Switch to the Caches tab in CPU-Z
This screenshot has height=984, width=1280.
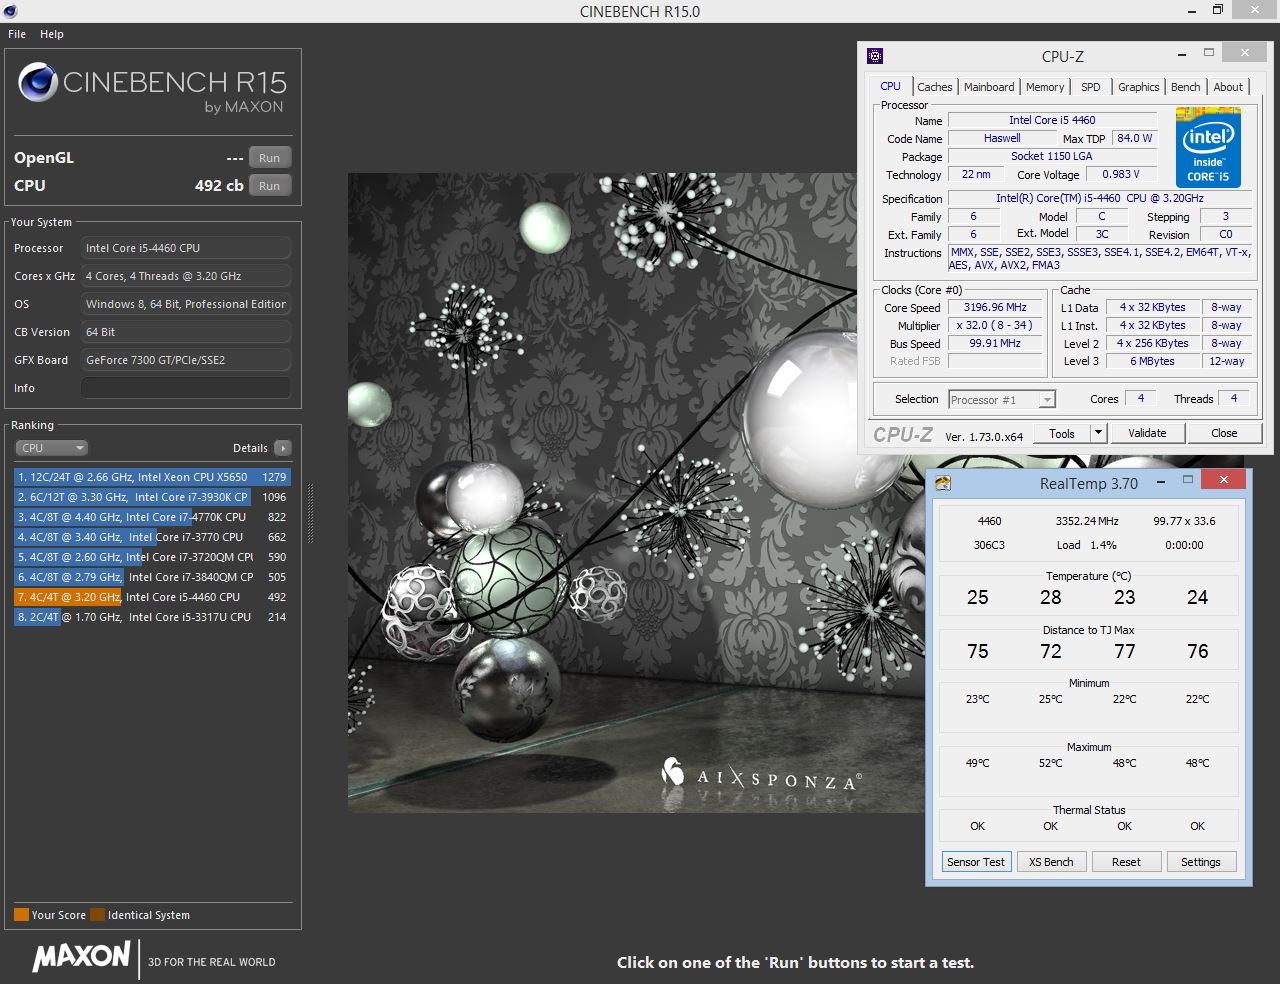(935, 87)
